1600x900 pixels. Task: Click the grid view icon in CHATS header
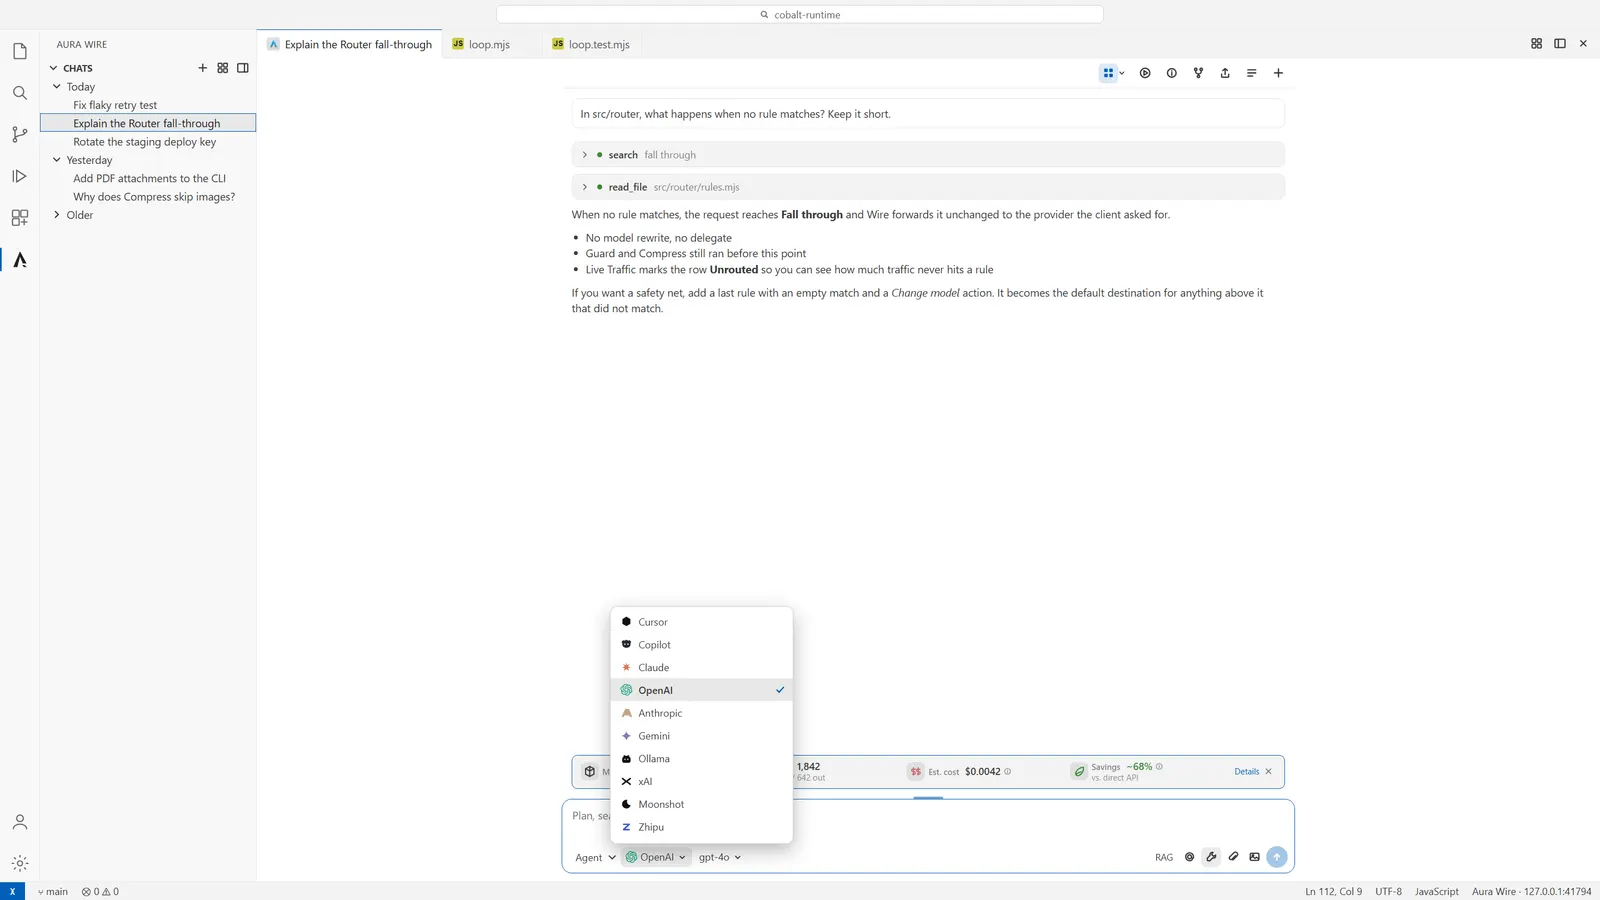coord(222,68)
